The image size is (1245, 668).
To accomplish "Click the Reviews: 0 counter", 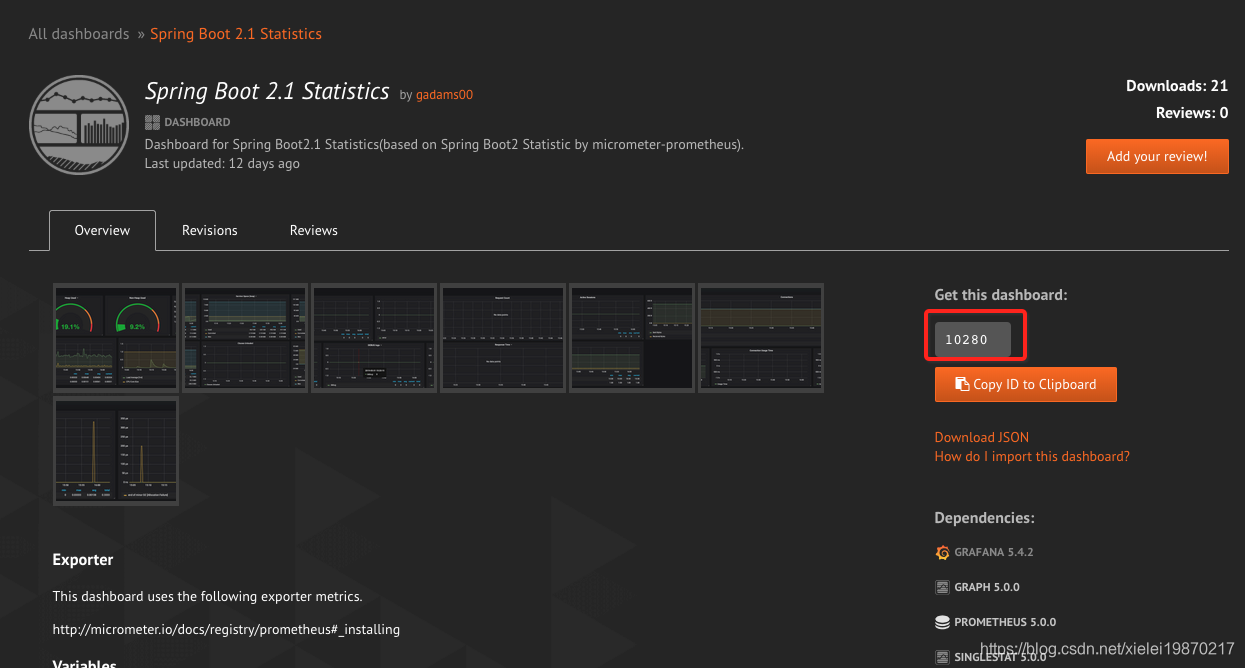I will click(x=1192, y=113).
